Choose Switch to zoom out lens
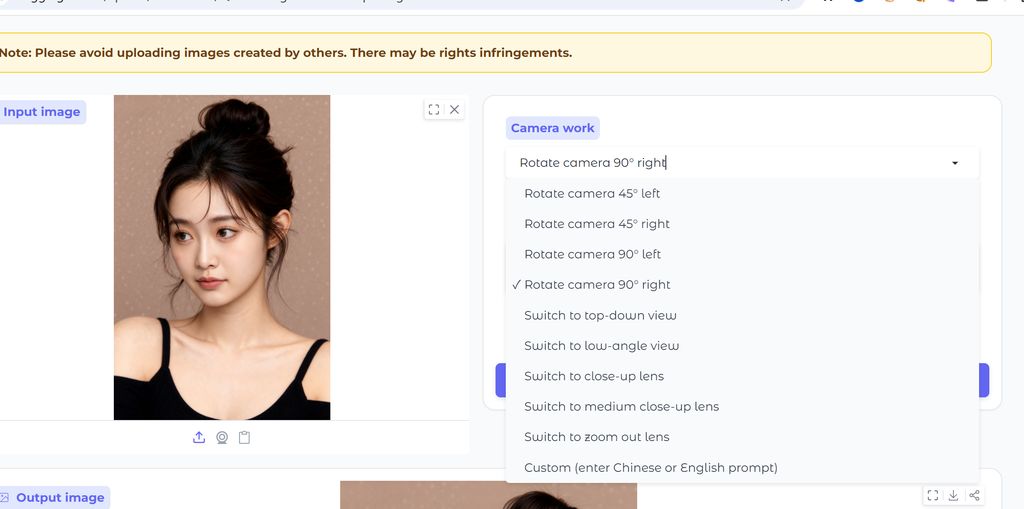This screenshot has width=1024, height=509. [x=596, y=437]
